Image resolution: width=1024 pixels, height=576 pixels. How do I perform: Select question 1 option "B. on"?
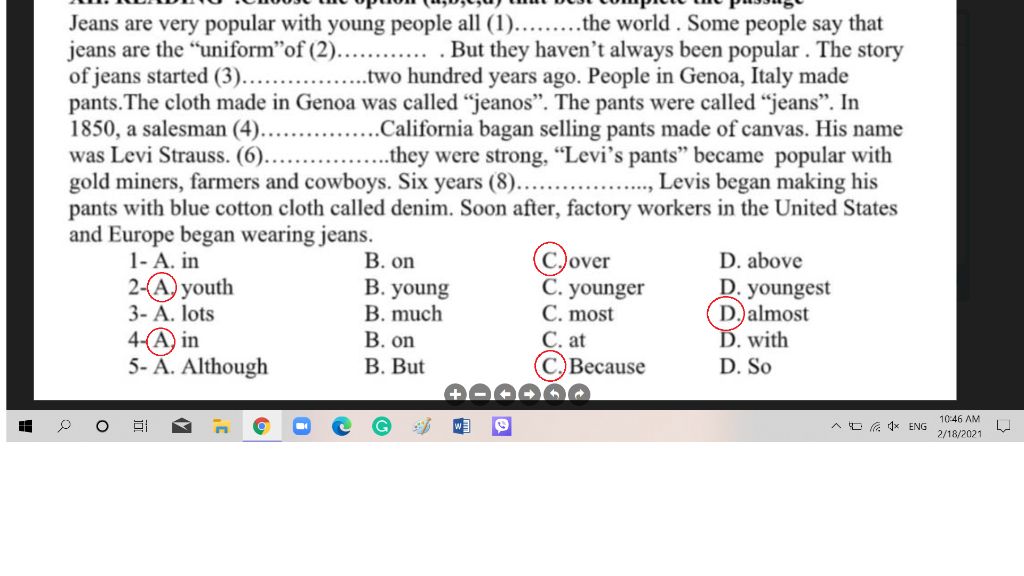click(x=389, y=261)
